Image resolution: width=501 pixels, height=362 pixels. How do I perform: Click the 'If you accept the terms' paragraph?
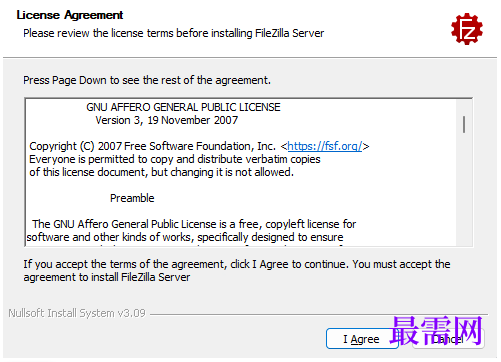[237, 271]
